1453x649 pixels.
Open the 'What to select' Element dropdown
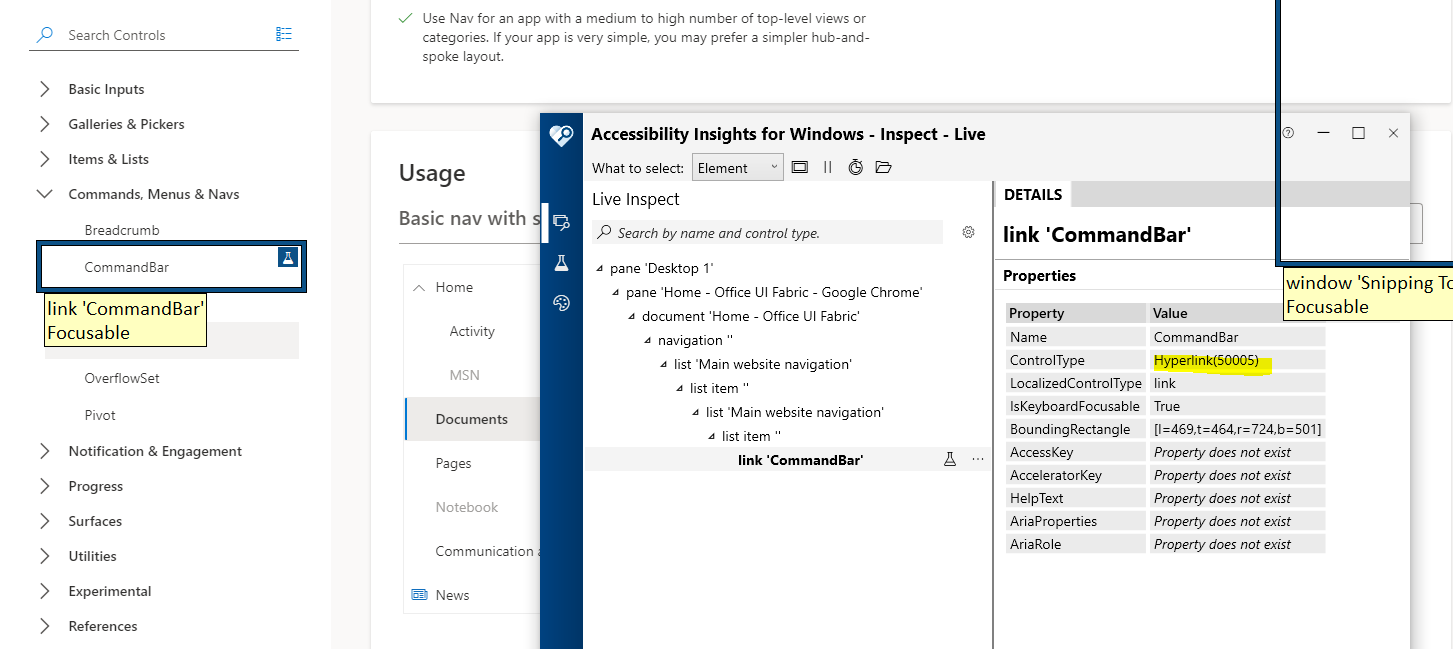click(737, 167)
